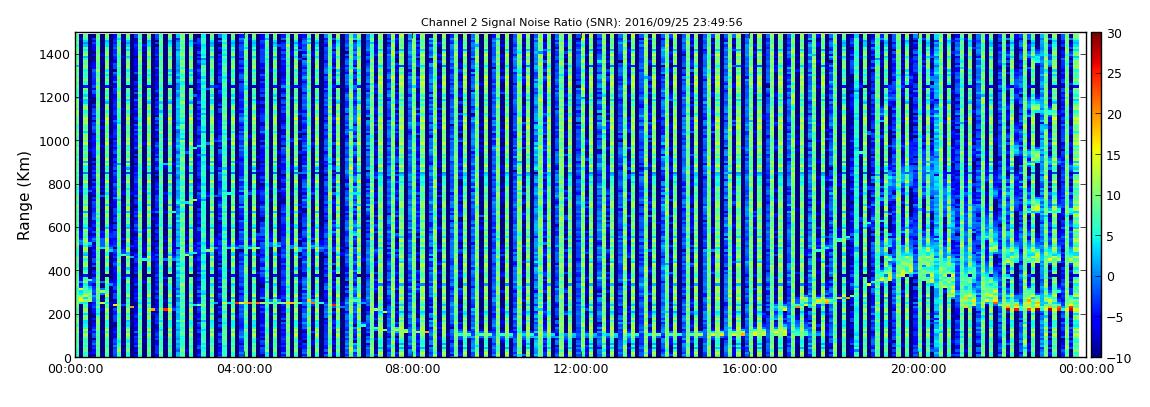This screenshot has height=407, width=1150.
Task: Click the colorbar 5 value label
Action: 1111,236
